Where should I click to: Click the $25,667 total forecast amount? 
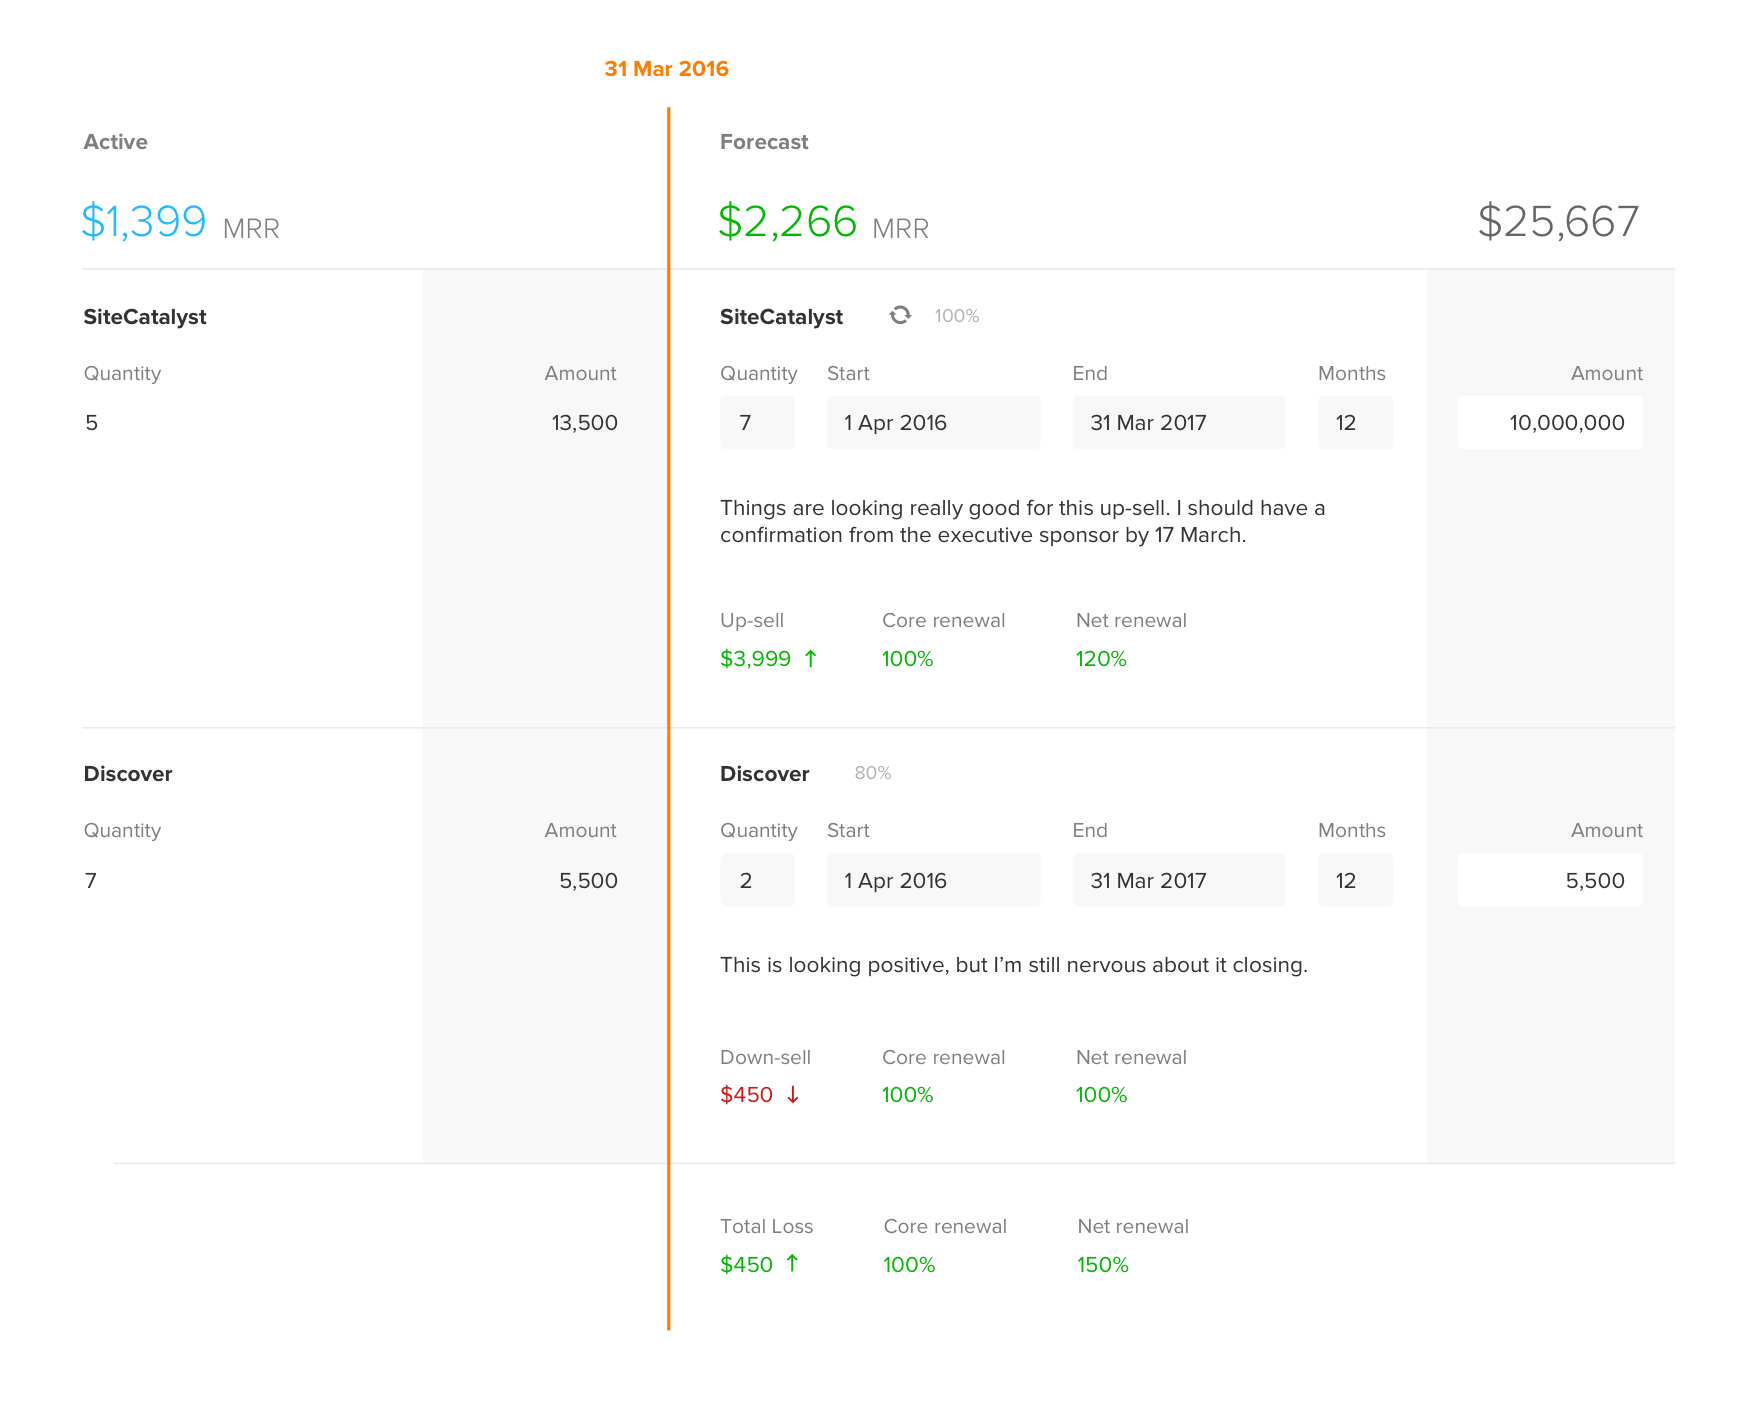1558,221
